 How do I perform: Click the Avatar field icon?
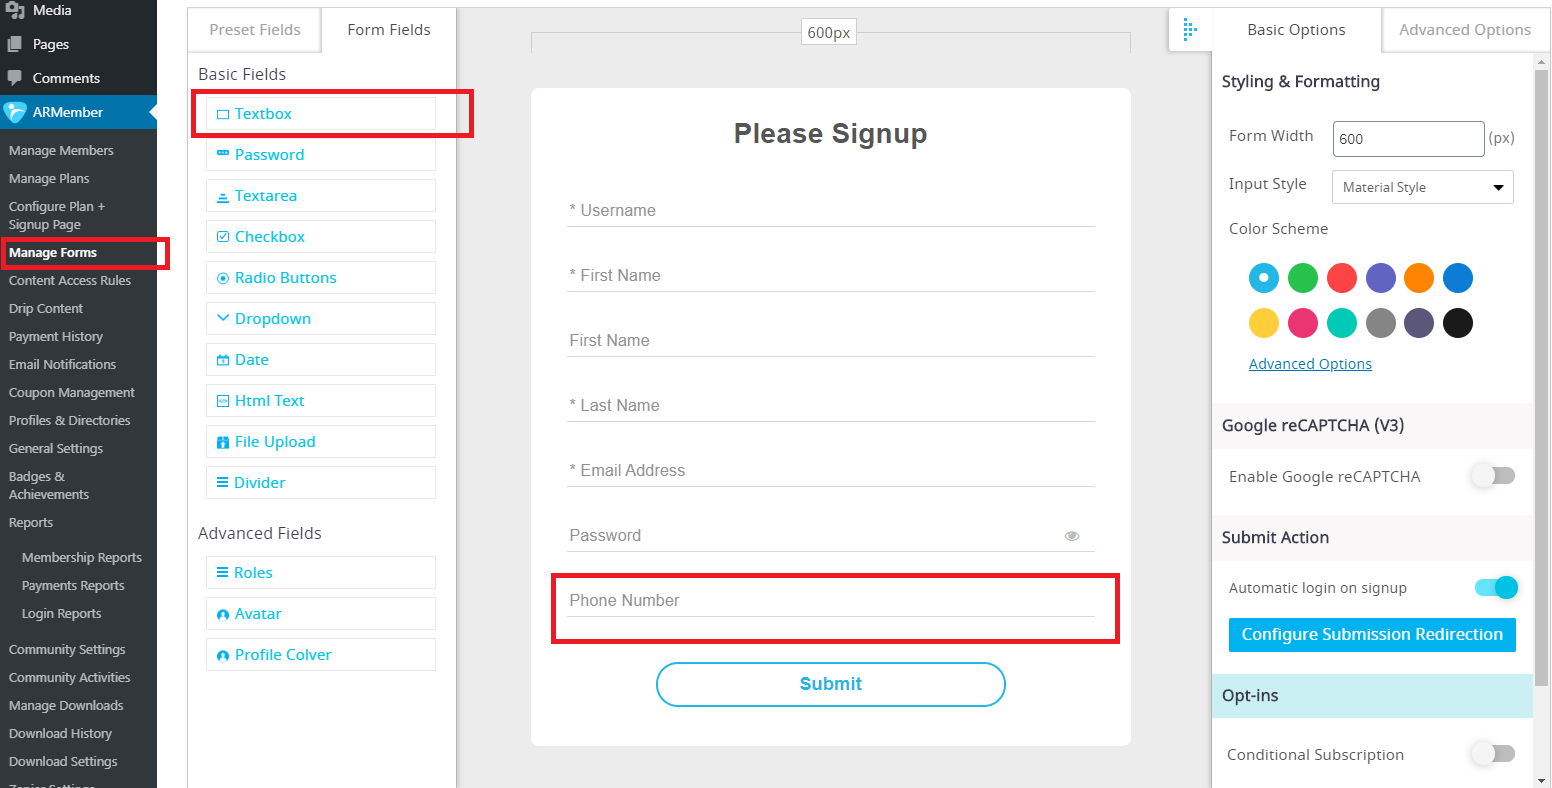tap(223, 614)
